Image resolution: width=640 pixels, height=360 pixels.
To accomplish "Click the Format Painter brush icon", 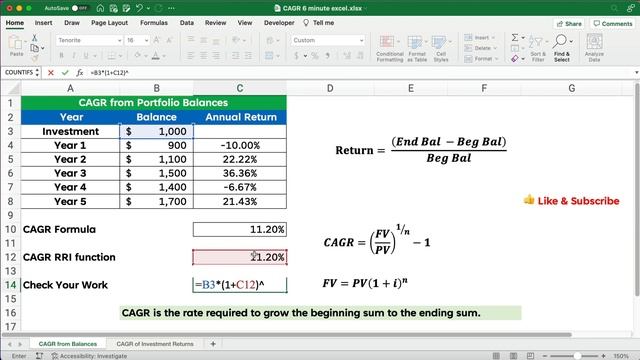I will (35, 58).
